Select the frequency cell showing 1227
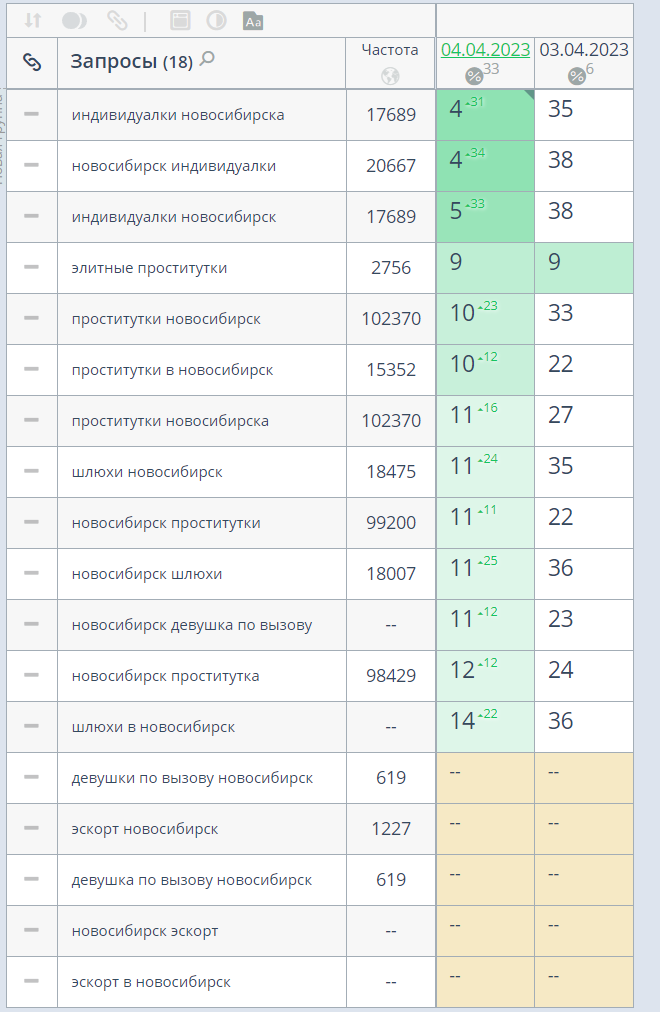 [x=390, y=829]
